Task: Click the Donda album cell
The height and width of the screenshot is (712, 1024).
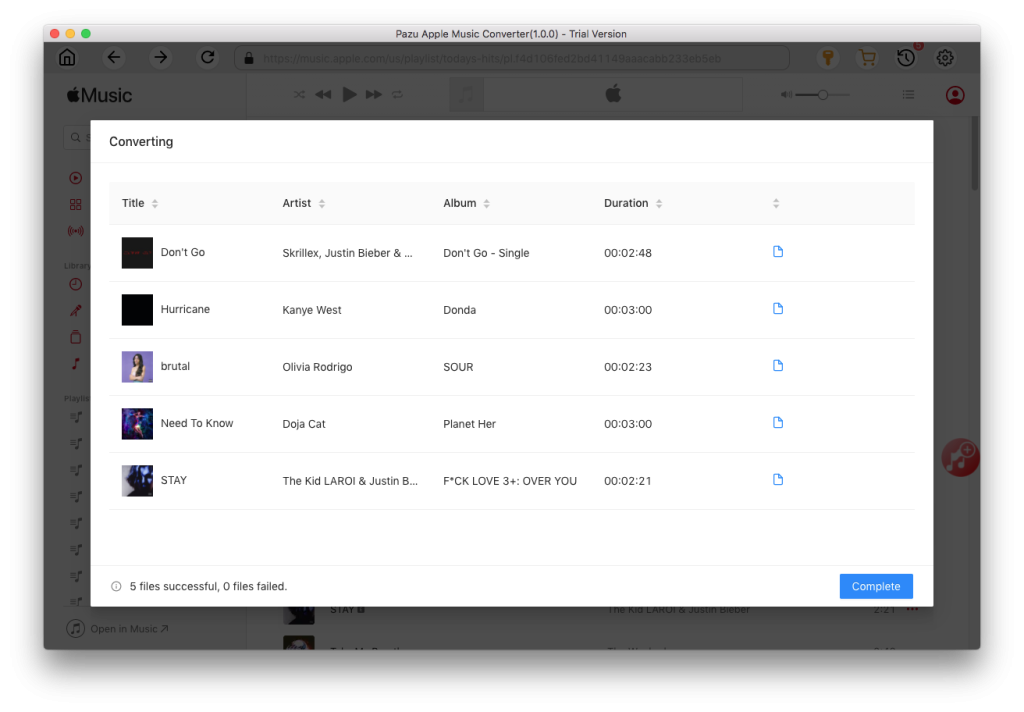Action: [x=459, y=310]
